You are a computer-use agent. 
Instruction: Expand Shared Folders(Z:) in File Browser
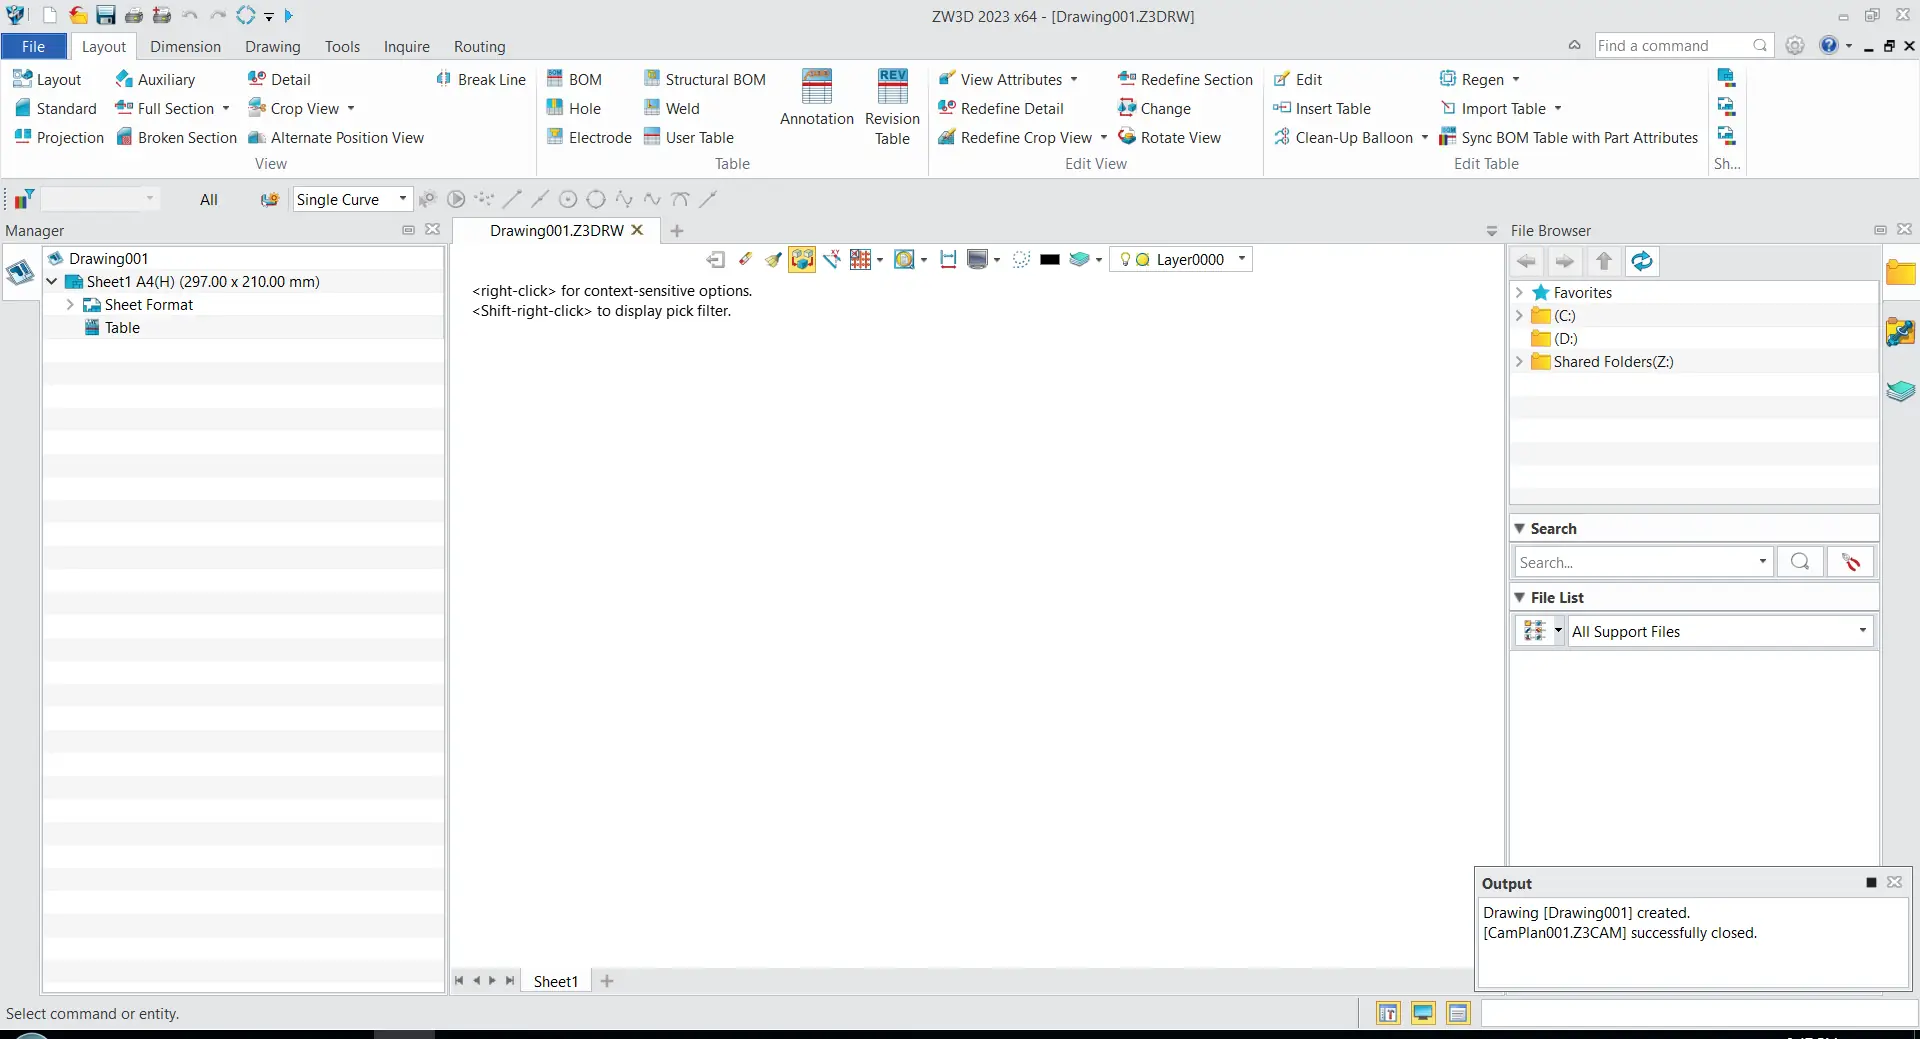[x=1519, y=362]
